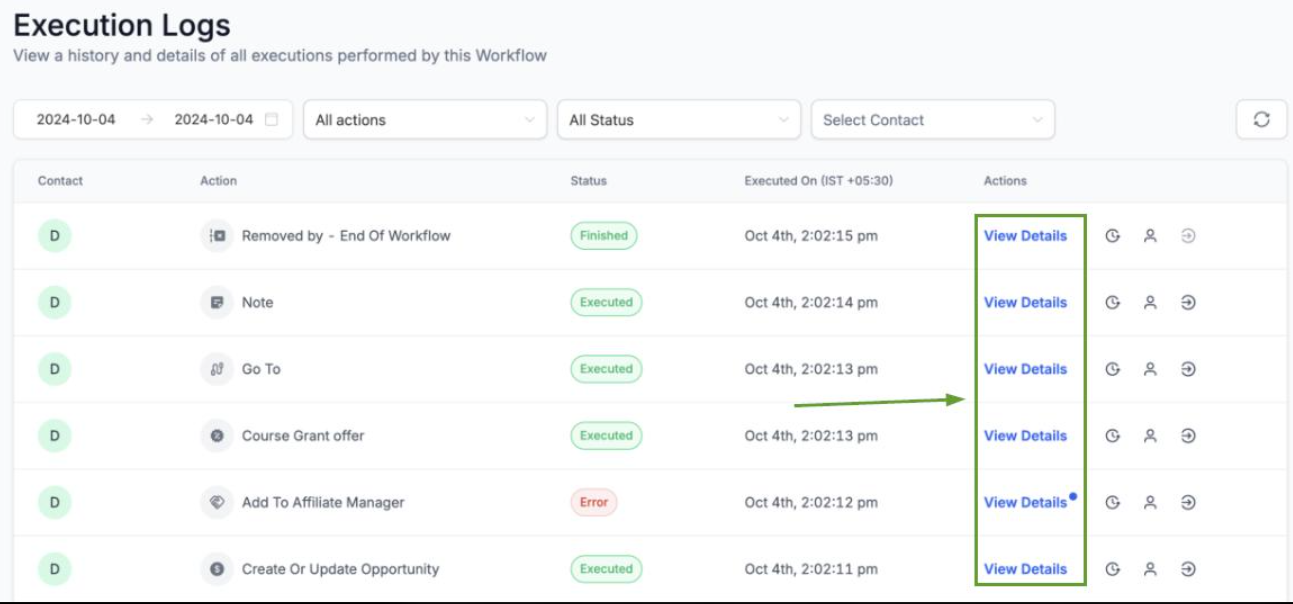Click the Executed badge in the Create Or Update Opportunity row
This screenshot has width=1293, height=604.
(x=606, y=569)
